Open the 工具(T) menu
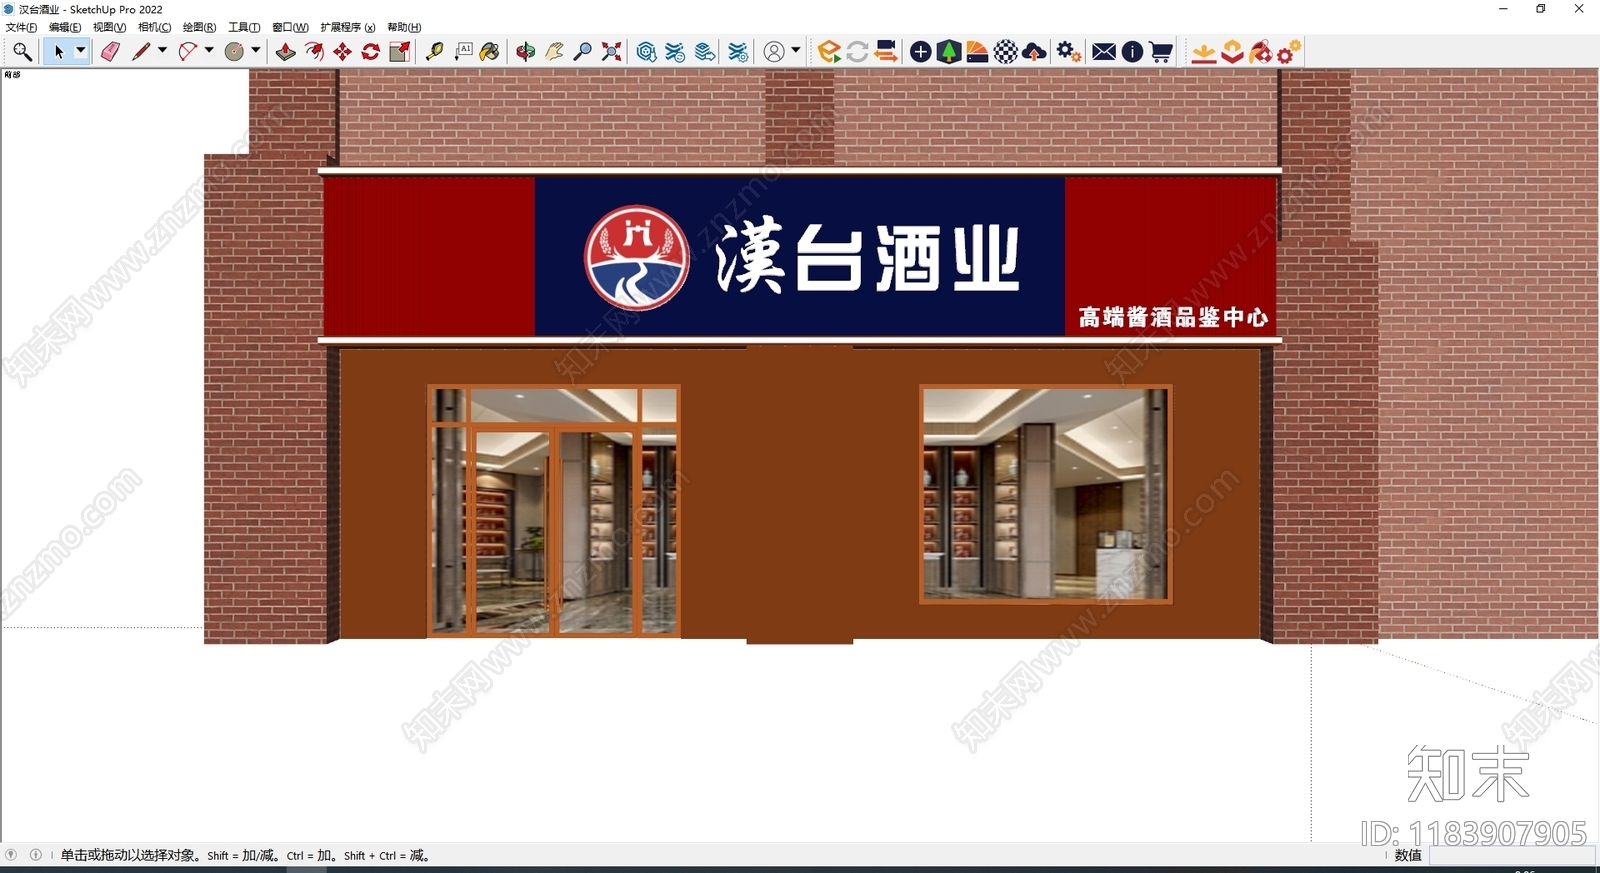 tap(244, 27)
